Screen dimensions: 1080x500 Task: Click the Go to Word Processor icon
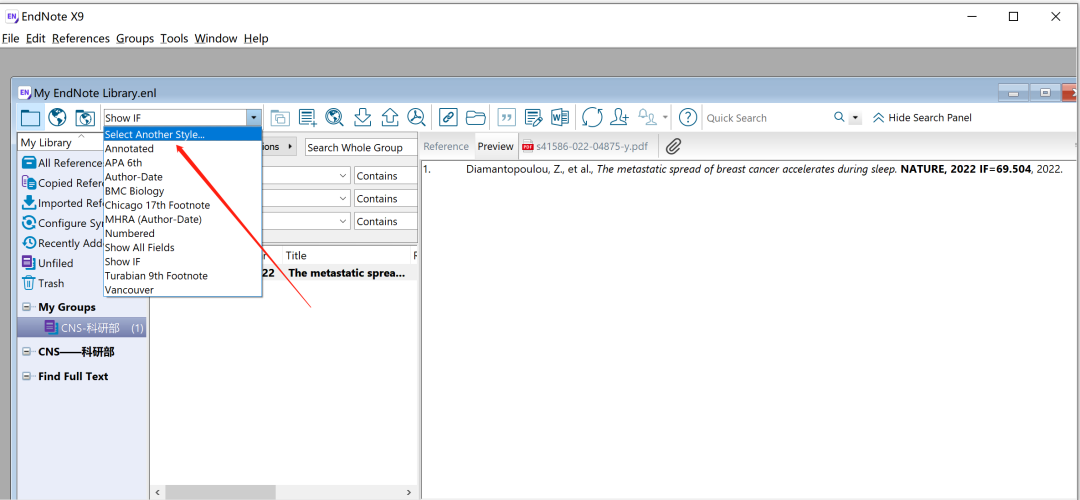point(560,118)
